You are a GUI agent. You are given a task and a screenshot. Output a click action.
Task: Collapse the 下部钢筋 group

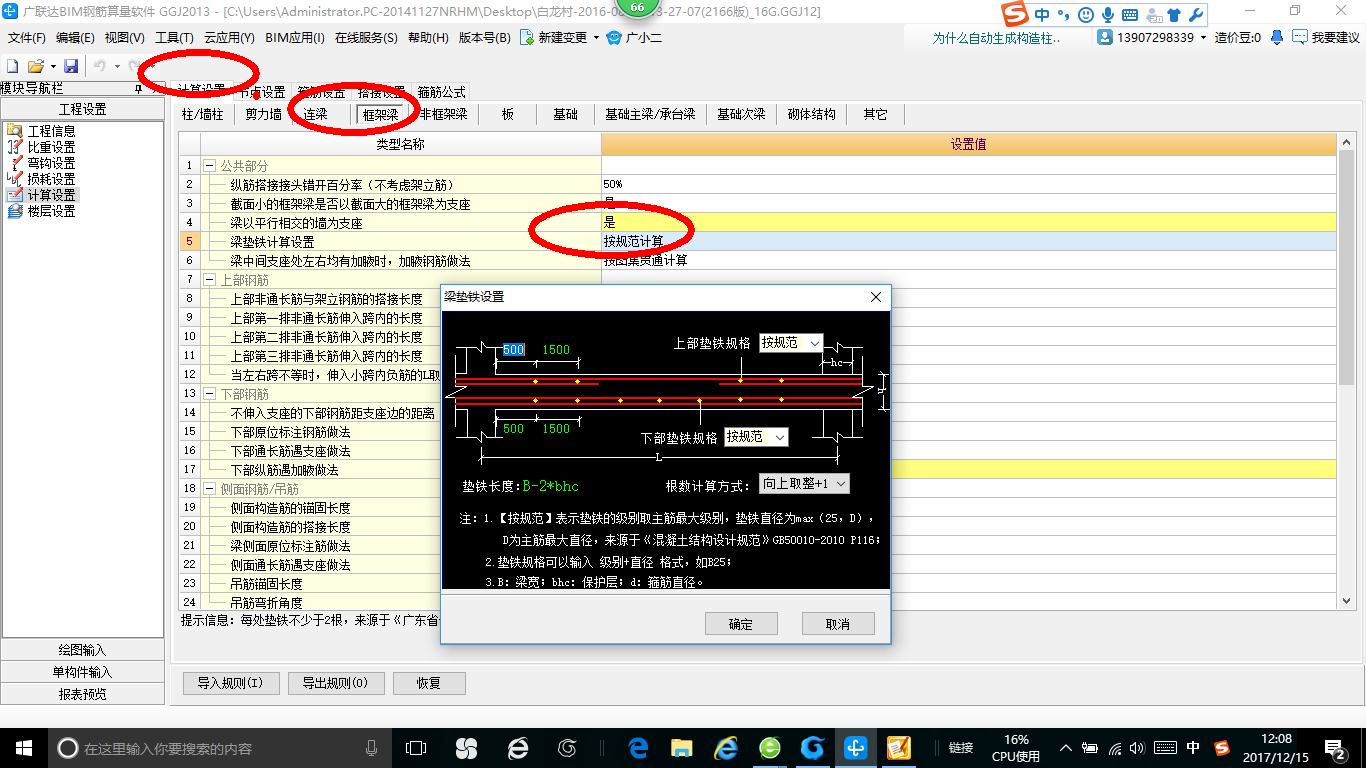[x=209, y=394]
